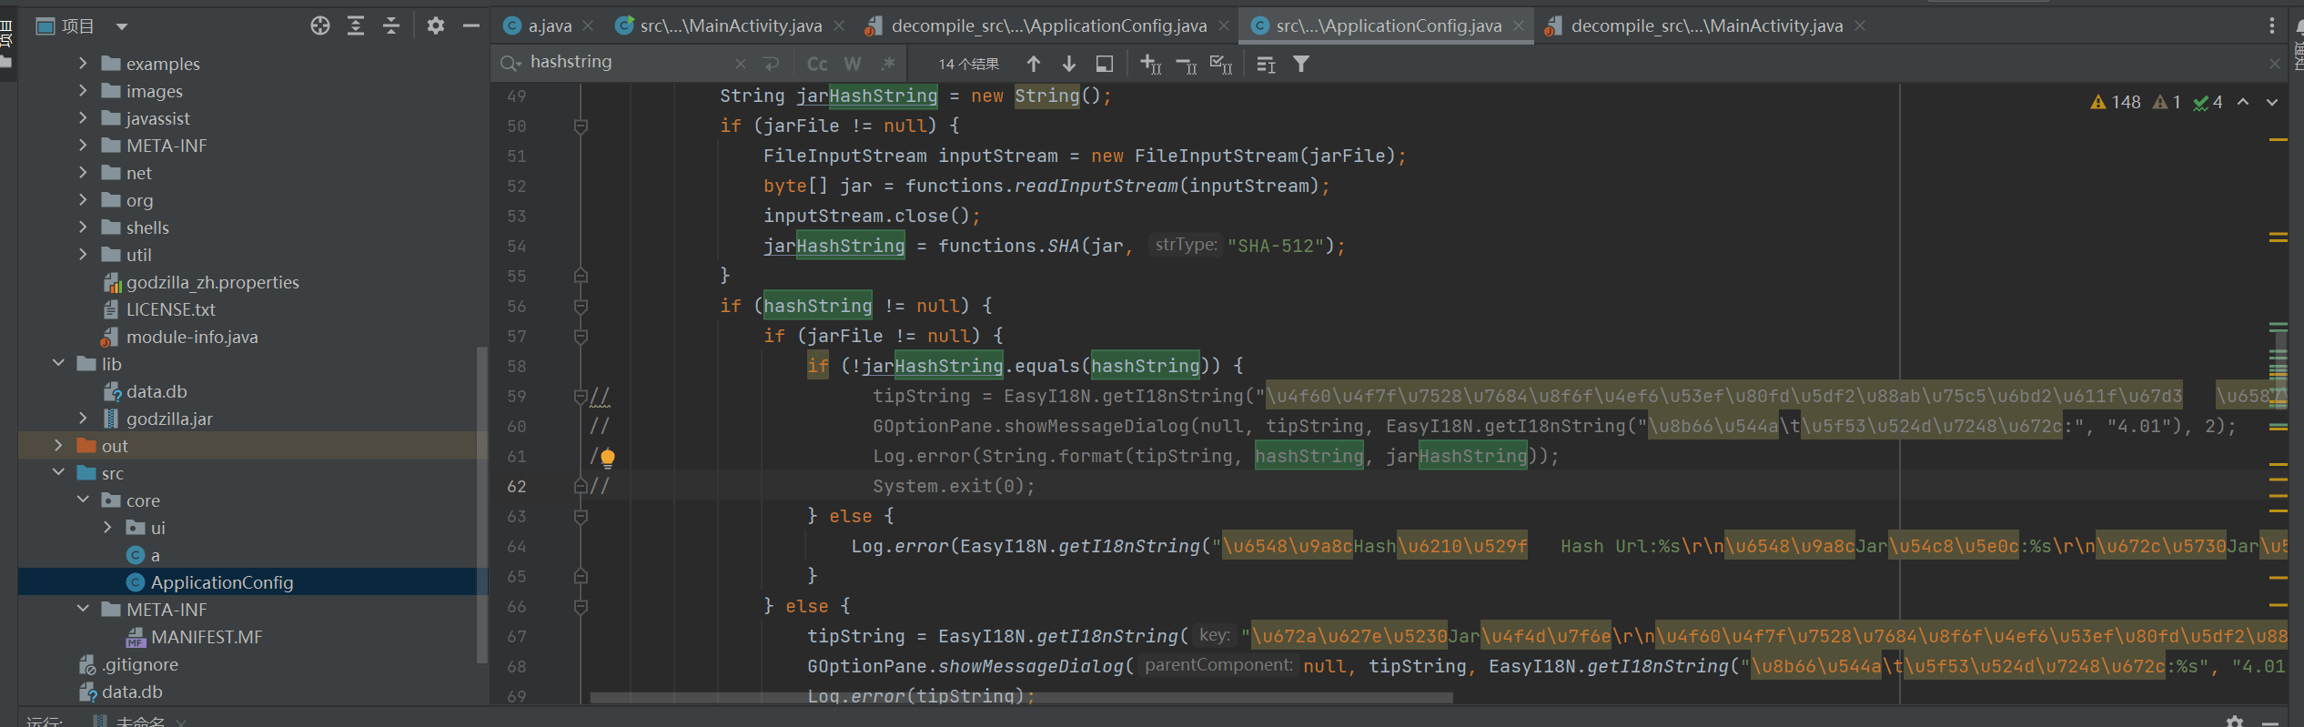Collapse the src folder in tree
The height and width of the screenshot is (727, 2304).
click(59, 473)
